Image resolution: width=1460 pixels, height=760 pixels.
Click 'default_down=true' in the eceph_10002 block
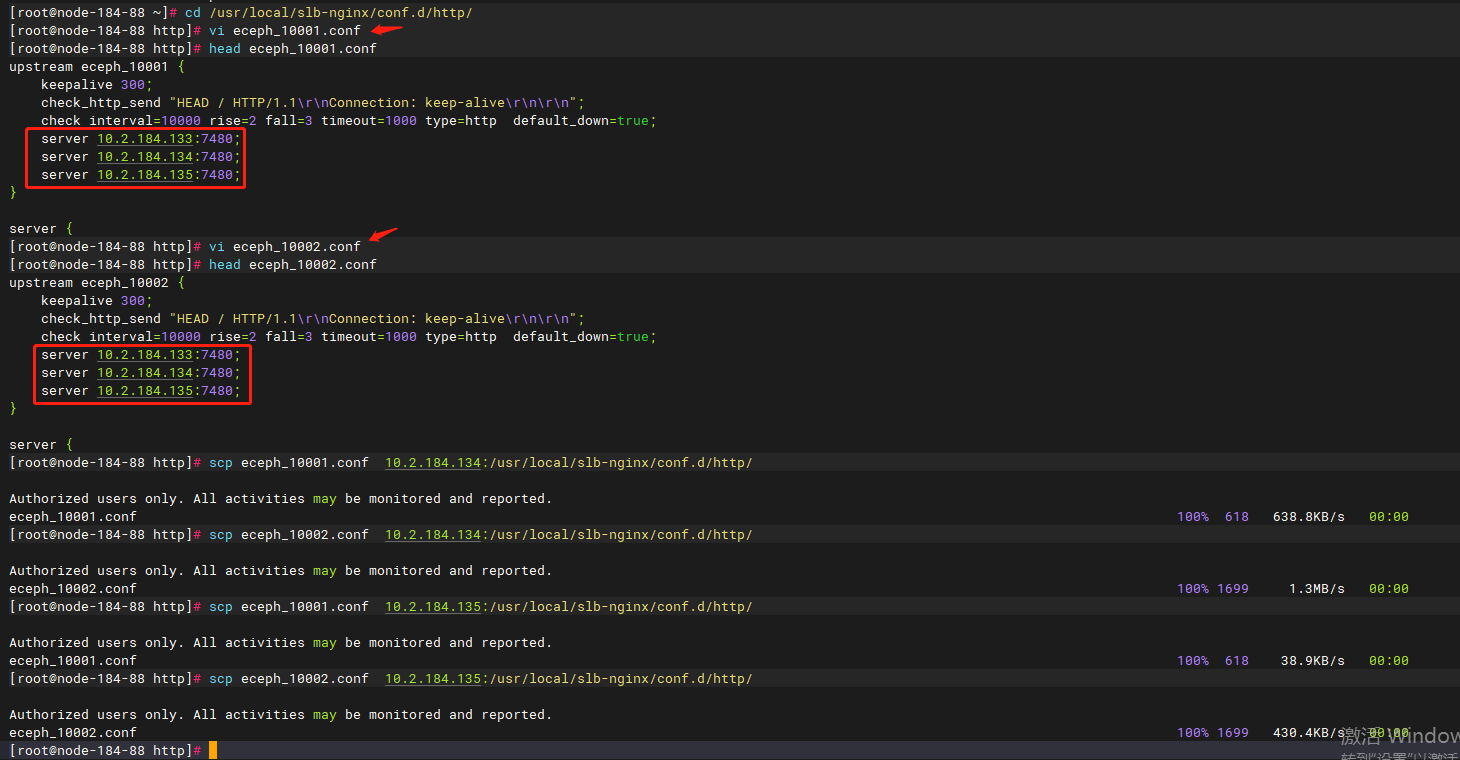pyautogui.click(x=581, y=336)
